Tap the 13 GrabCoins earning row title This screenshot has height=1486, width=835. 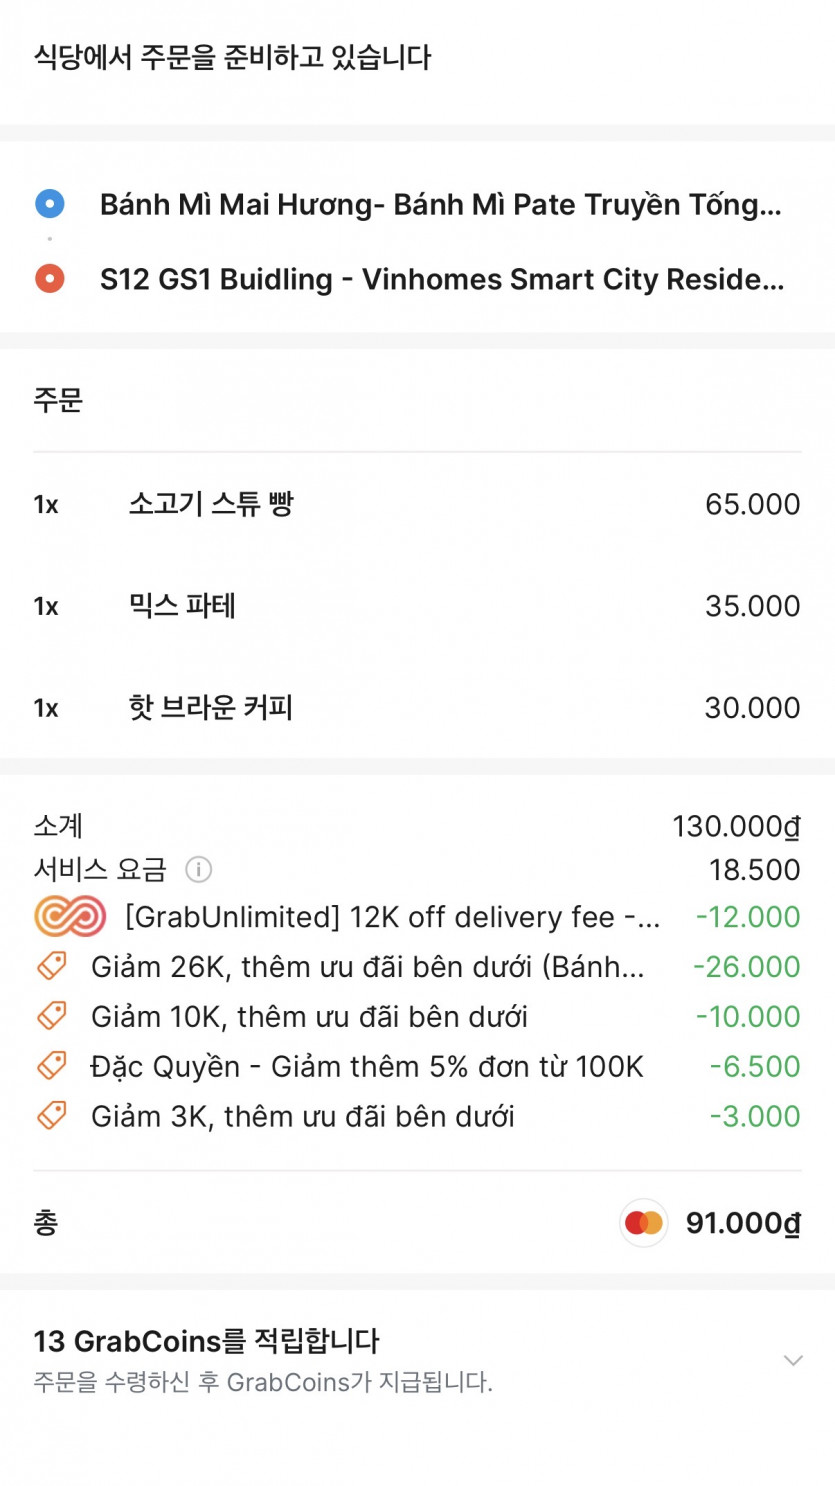[x=207, y=1341]
